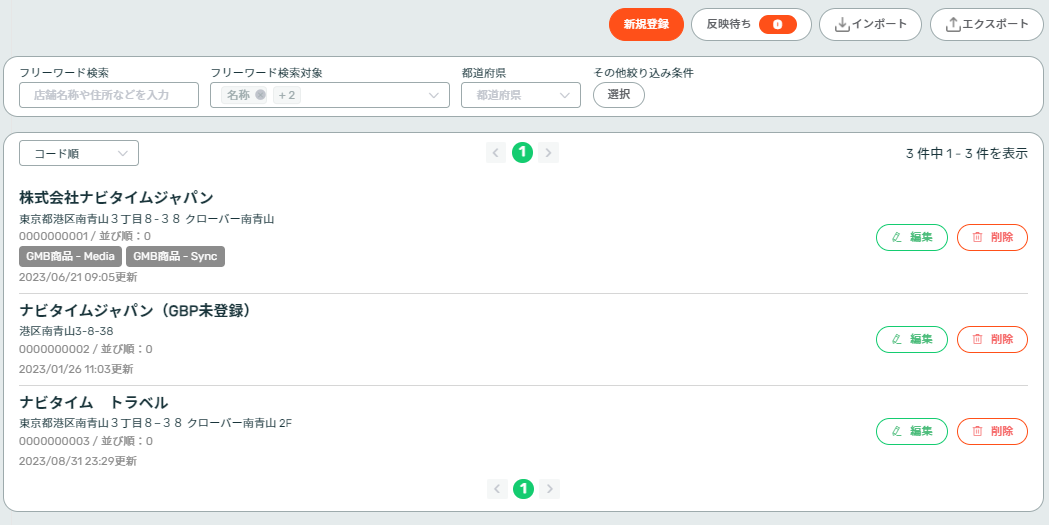The width and height of the screenshot is (1049, 525).
Task: Click top pagination page 1
Action: (522, 152)
